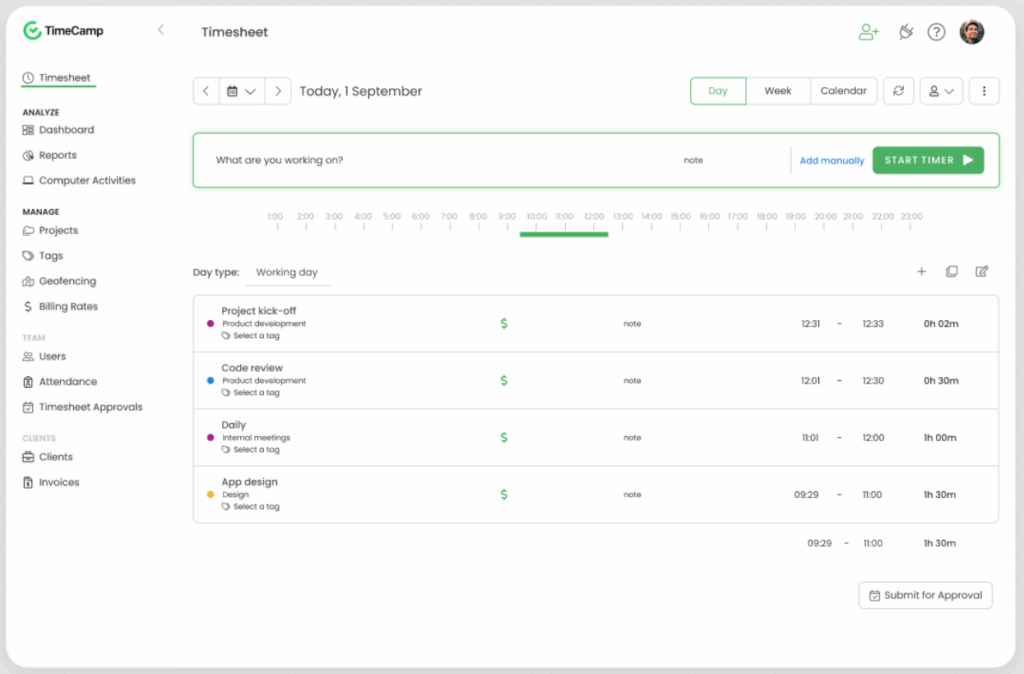This screenshot has width=1024, height=674.
Task: Open Billing Rates in the sidebar
Action: 60,306
